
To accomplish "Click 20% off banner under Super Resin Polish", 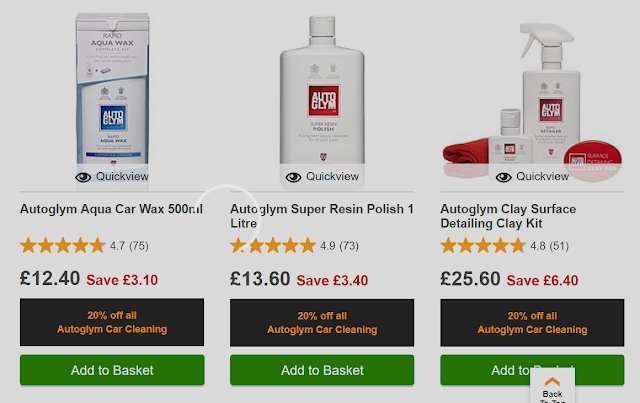I will [322, 323].
